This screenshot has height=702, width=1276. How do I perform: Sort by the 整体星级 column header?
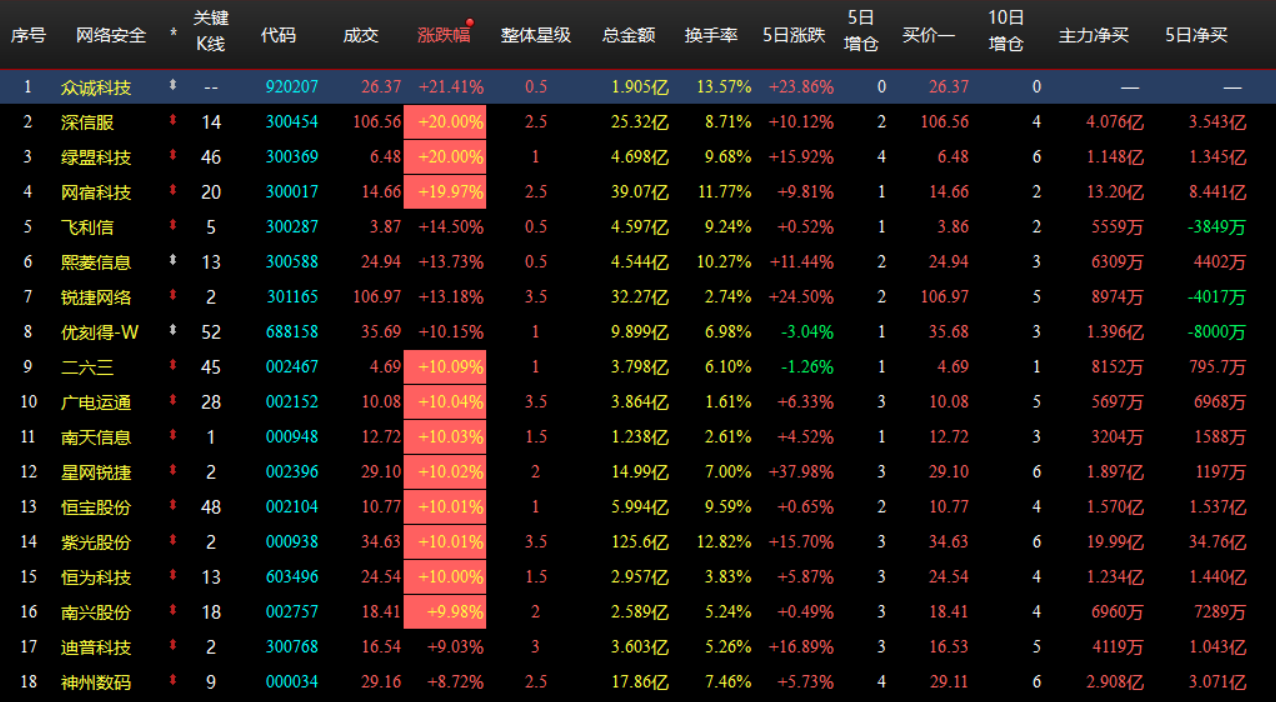536,35
